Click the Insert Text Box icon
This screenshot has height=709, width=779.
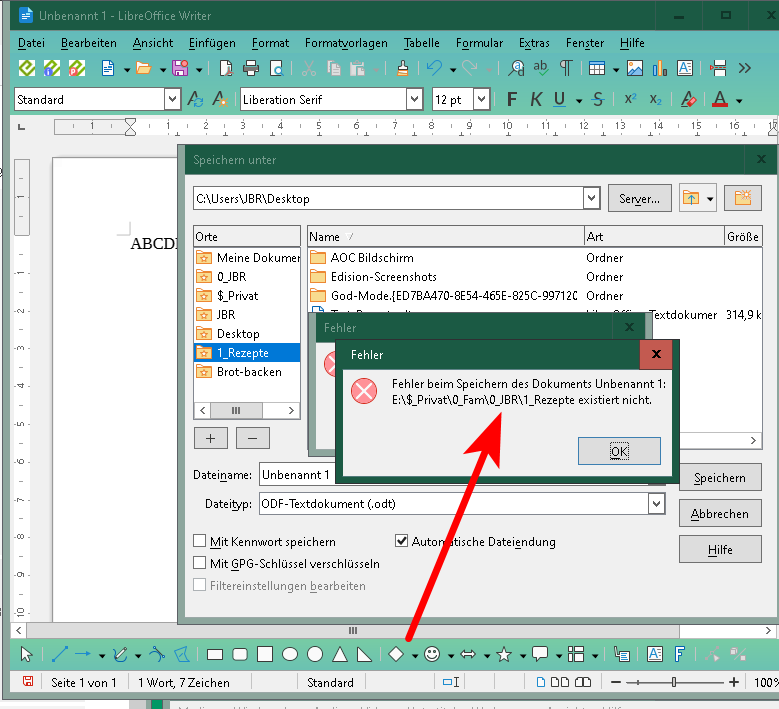tap(685, 68)
